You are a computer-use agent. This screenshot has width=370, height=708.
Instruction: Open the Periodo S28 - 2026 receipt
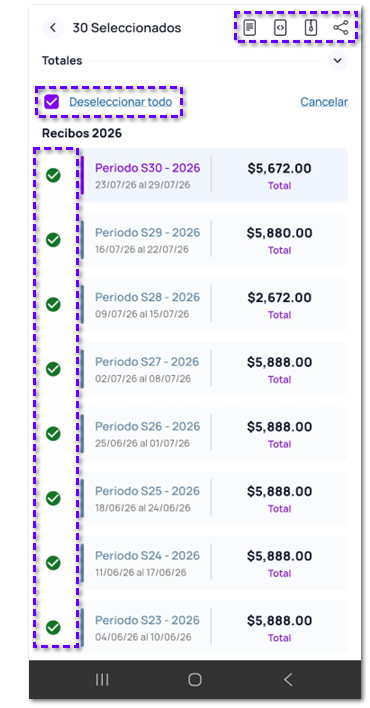click(x=214, y=304)
